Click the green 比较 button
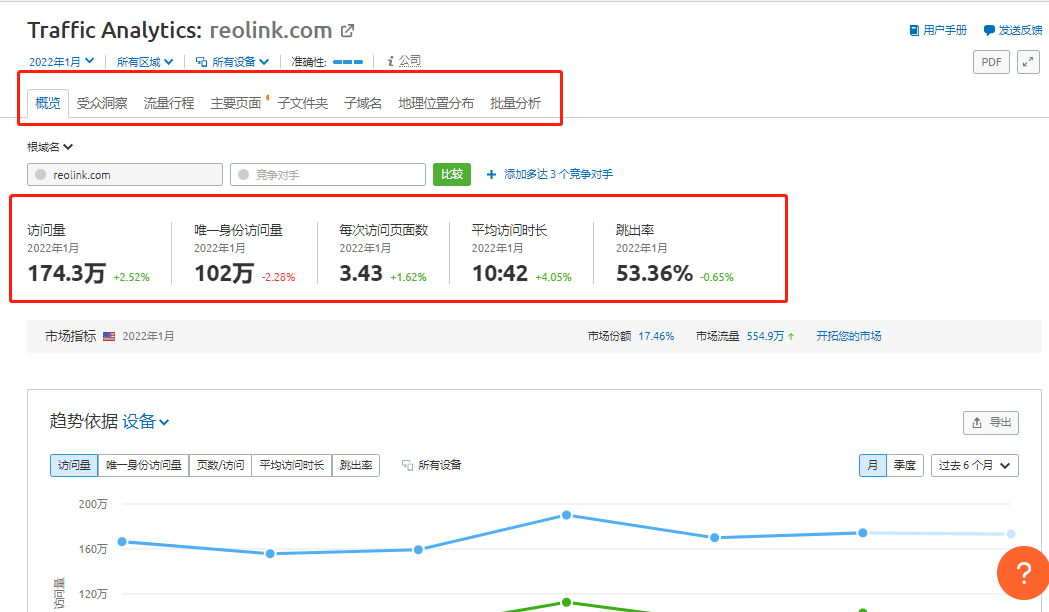 452,175
